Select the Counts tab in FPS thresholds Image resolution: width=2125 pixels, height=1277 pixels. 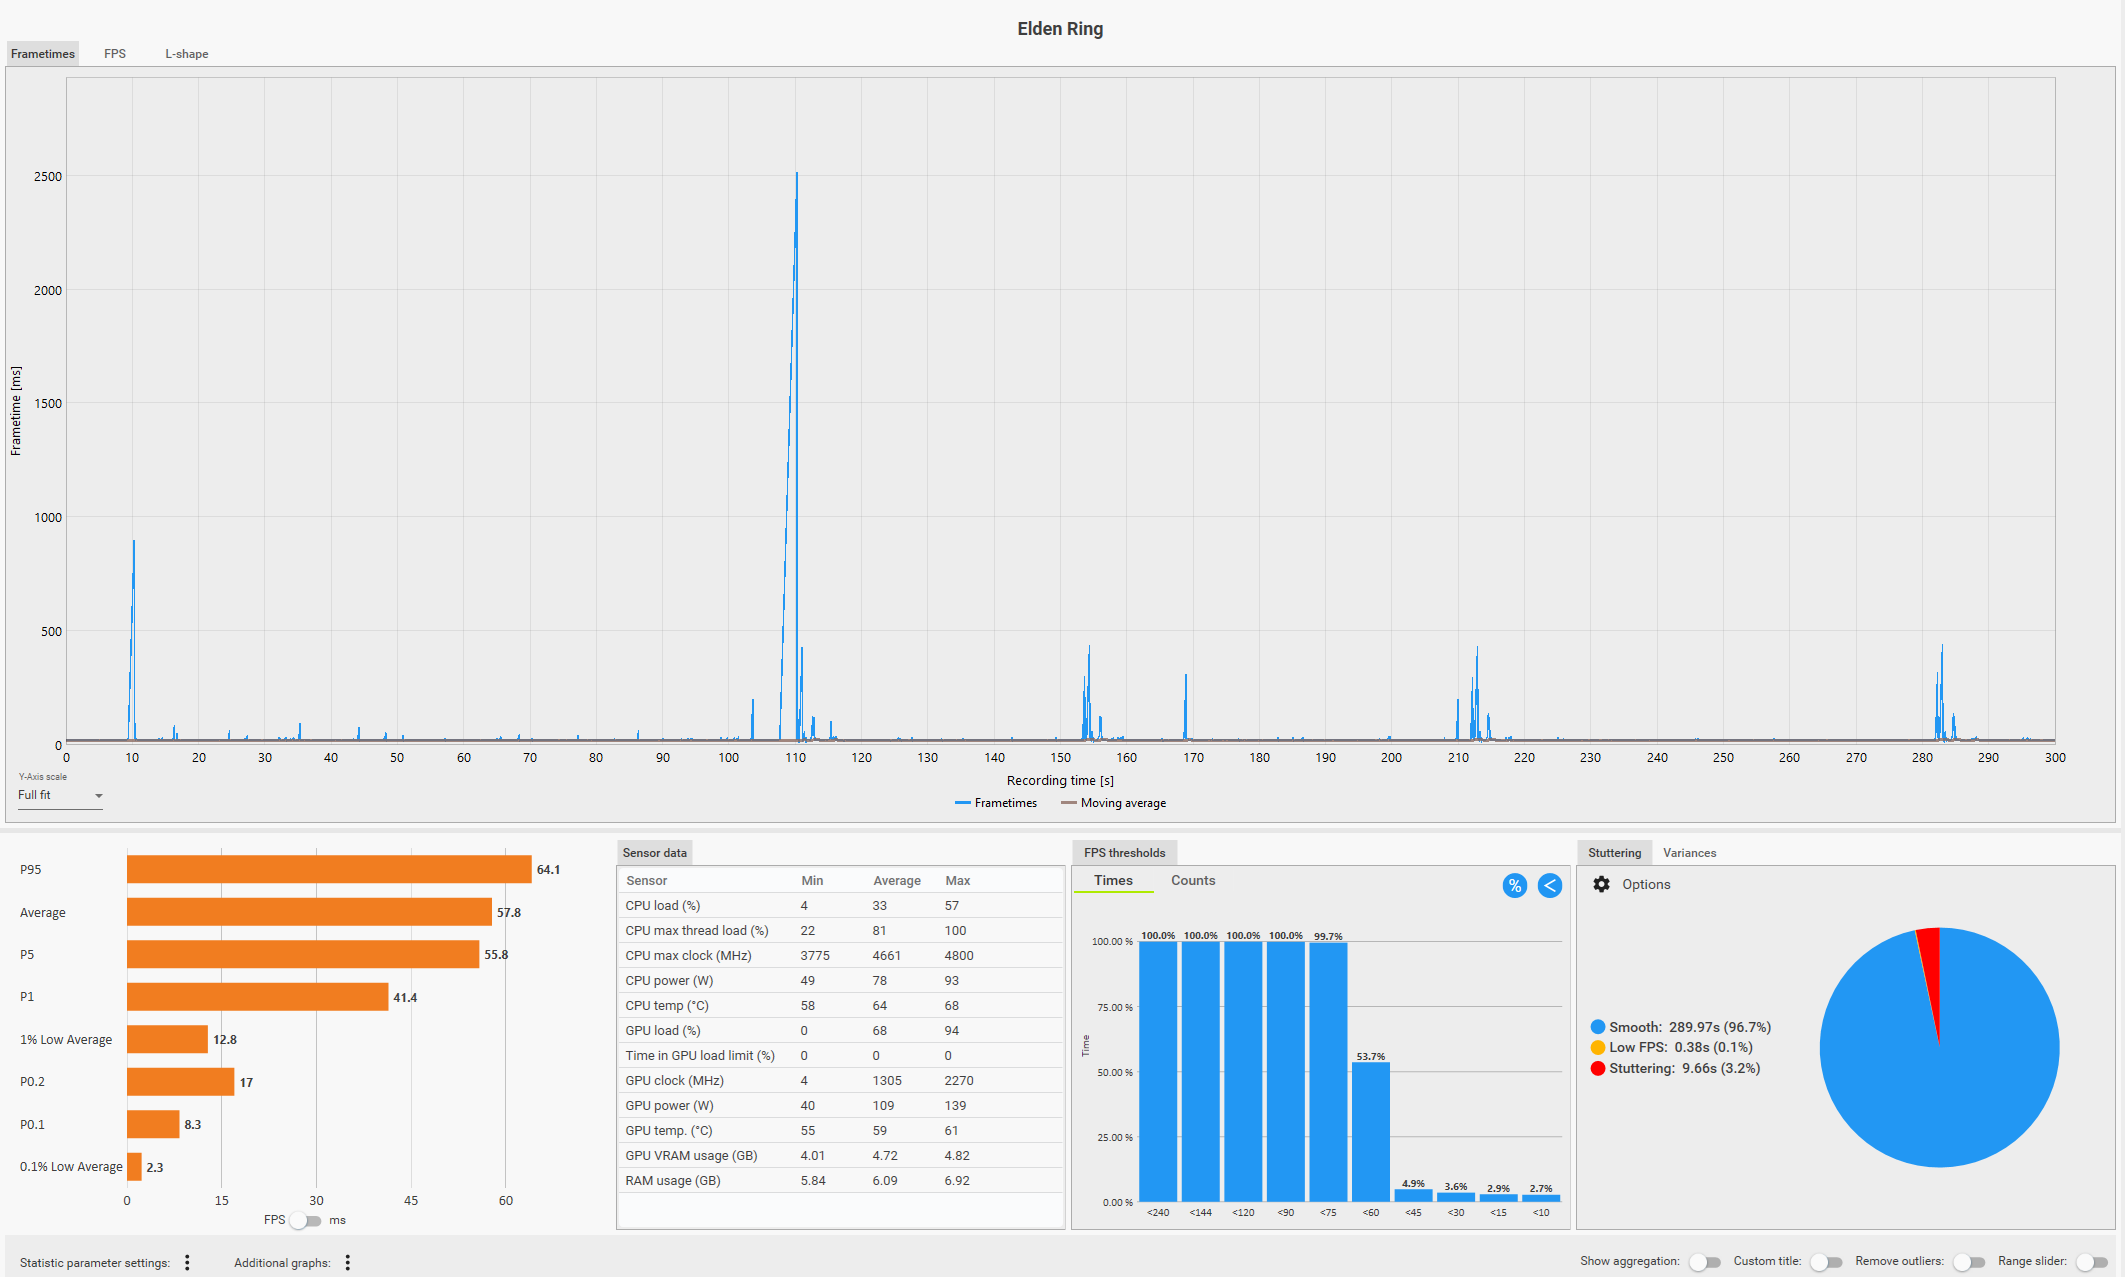[x=1192, y=880]
